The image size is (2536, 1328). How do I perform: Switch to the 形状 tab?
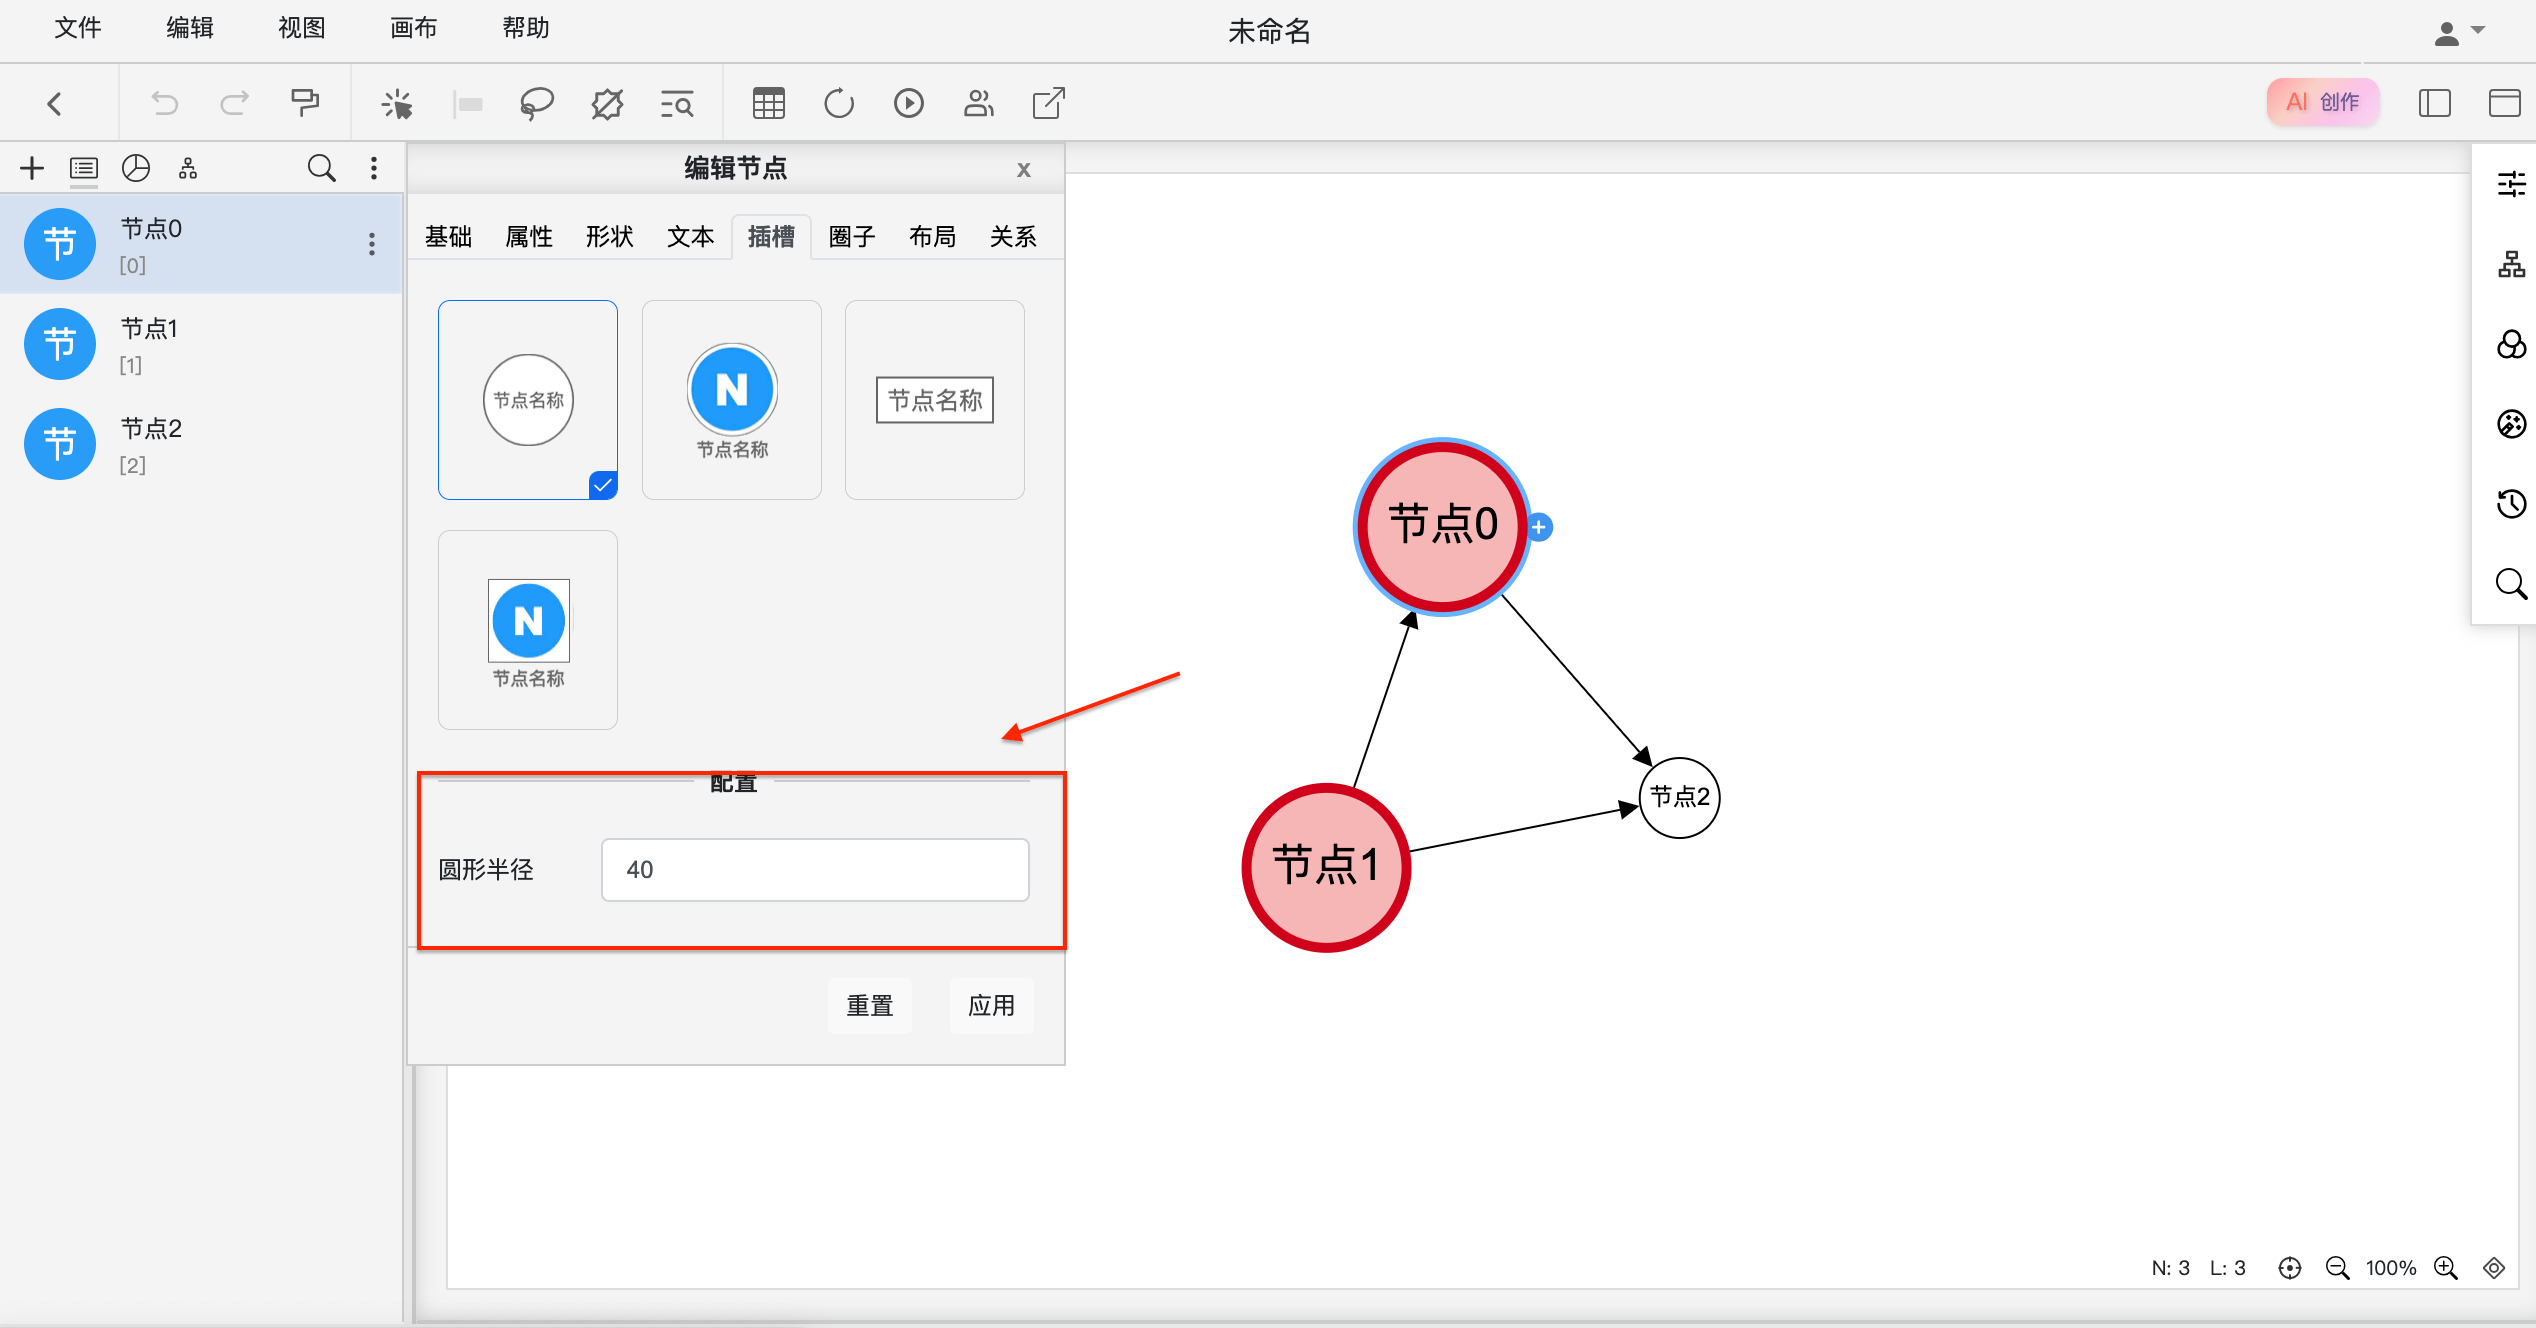(x=610, y=237)
